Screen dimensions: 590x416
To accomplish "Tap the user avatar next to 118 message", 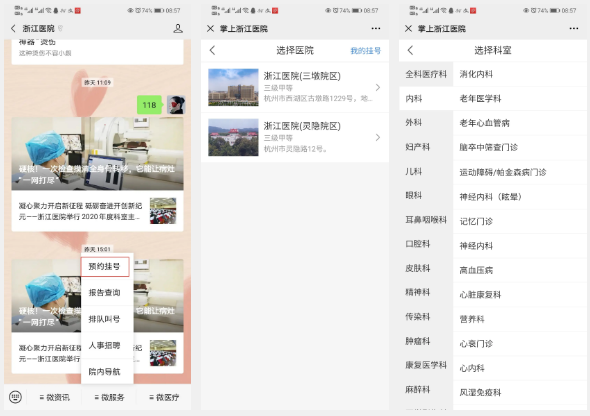I will point(176,105).
